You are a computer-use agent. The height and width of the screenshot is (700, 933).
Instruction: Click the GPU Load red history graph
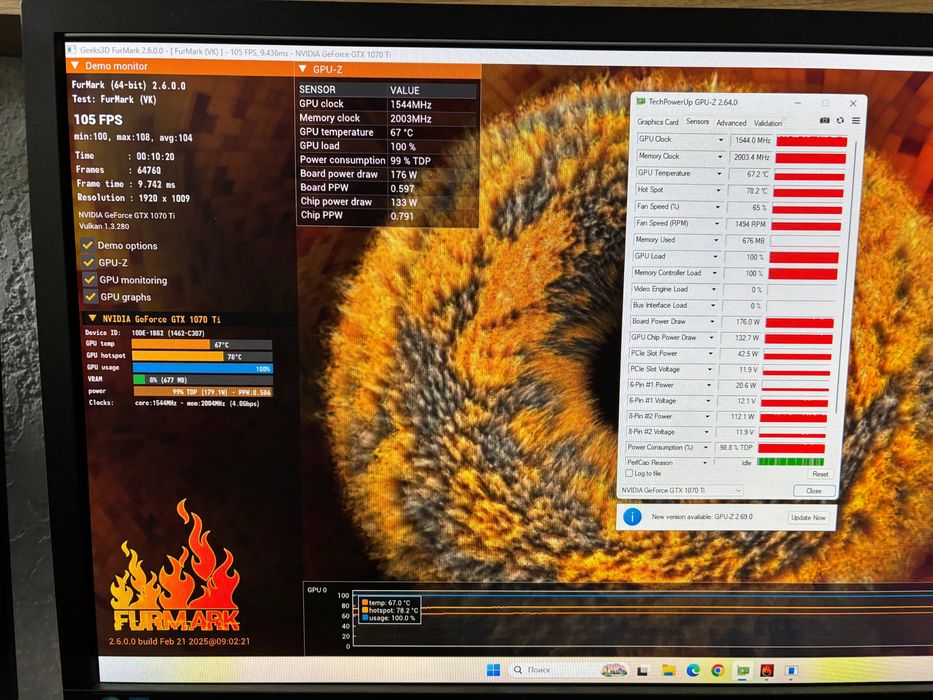click(803, 258)
